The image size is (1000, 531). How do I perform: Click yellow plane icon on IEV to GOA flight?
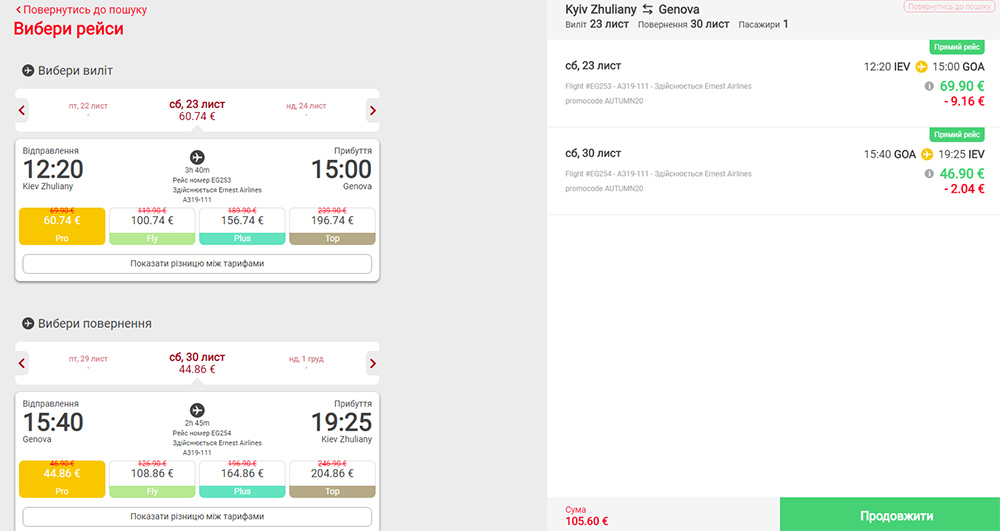tap(921, 66)
